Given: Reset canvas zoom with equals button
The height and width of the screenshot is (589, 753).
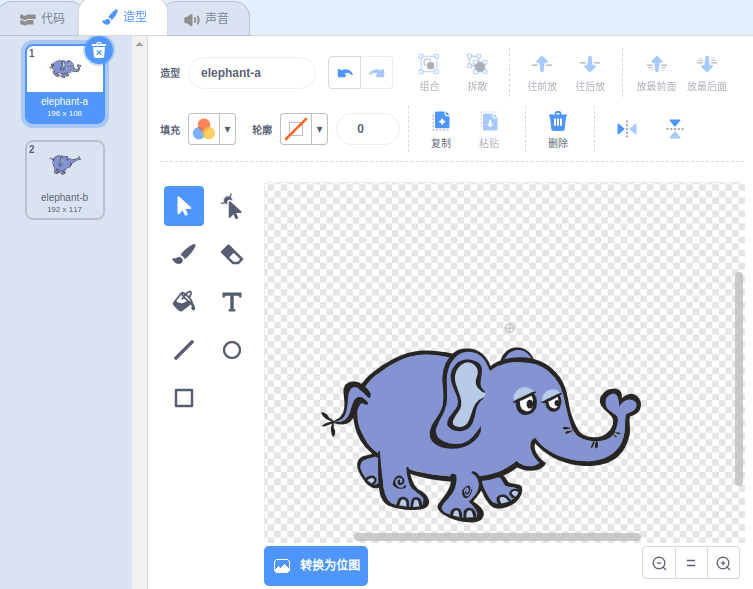Looking at the screenshot, I should pos(691,563).
